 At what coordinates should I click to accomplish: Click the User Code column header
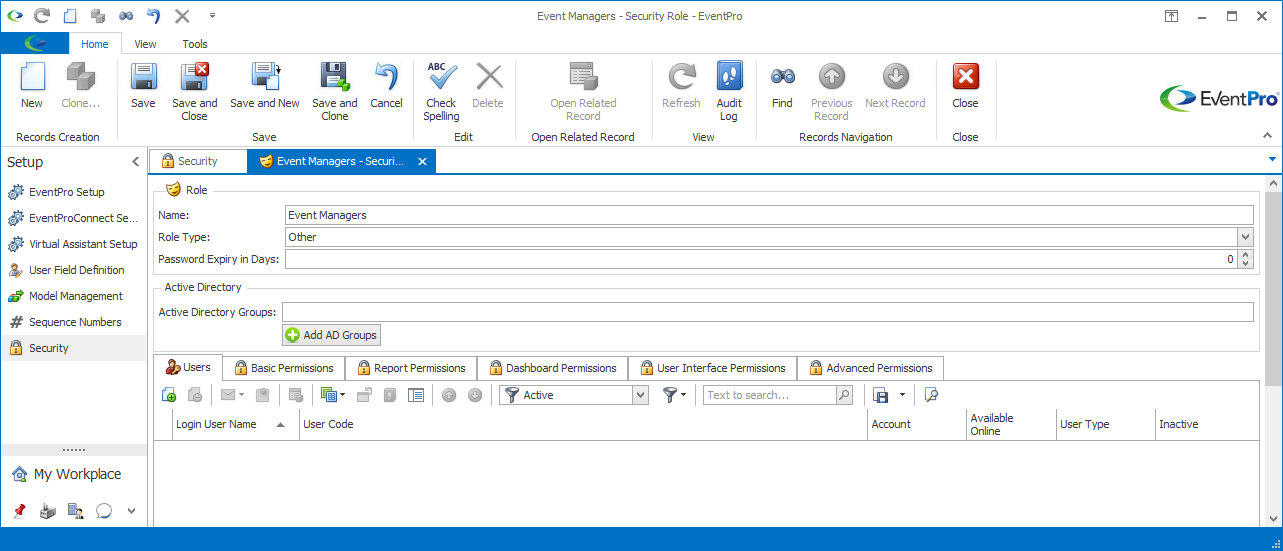(x=583, y=424)
